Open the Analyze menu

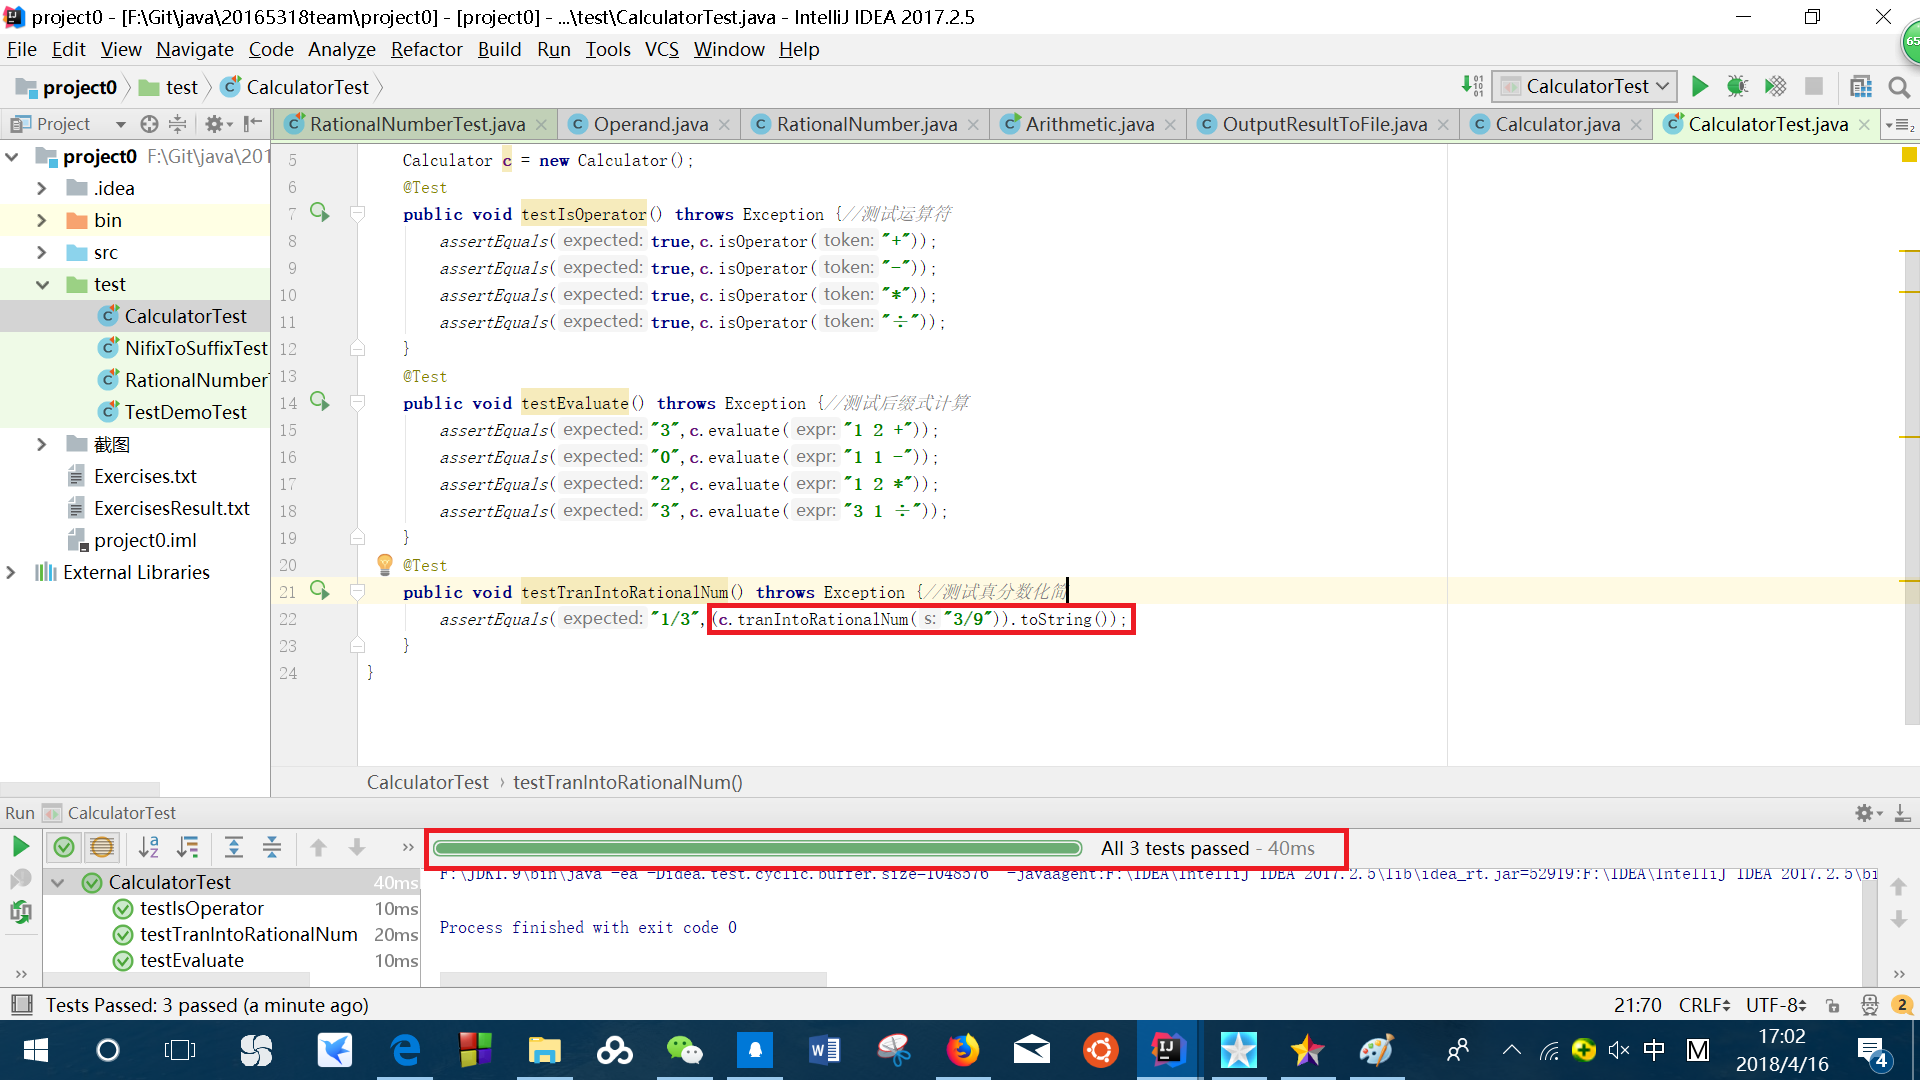point(341,49)
